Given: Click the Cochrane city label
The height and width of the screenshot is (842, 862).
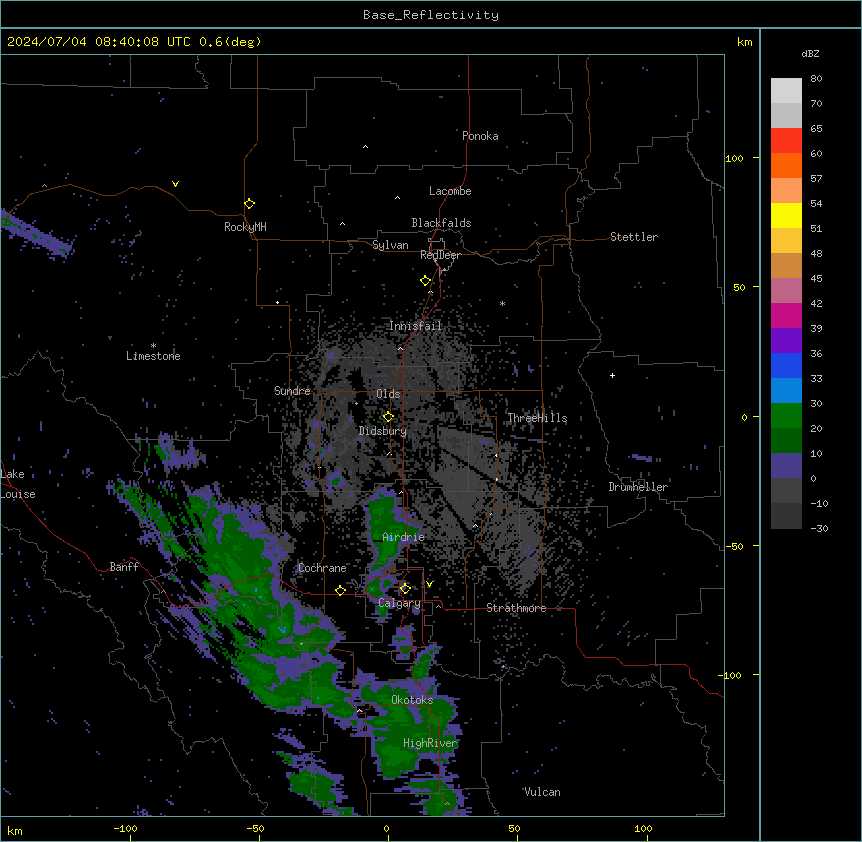Looking at the screenshot, I should pyautogui.click(x=322, y=568).
